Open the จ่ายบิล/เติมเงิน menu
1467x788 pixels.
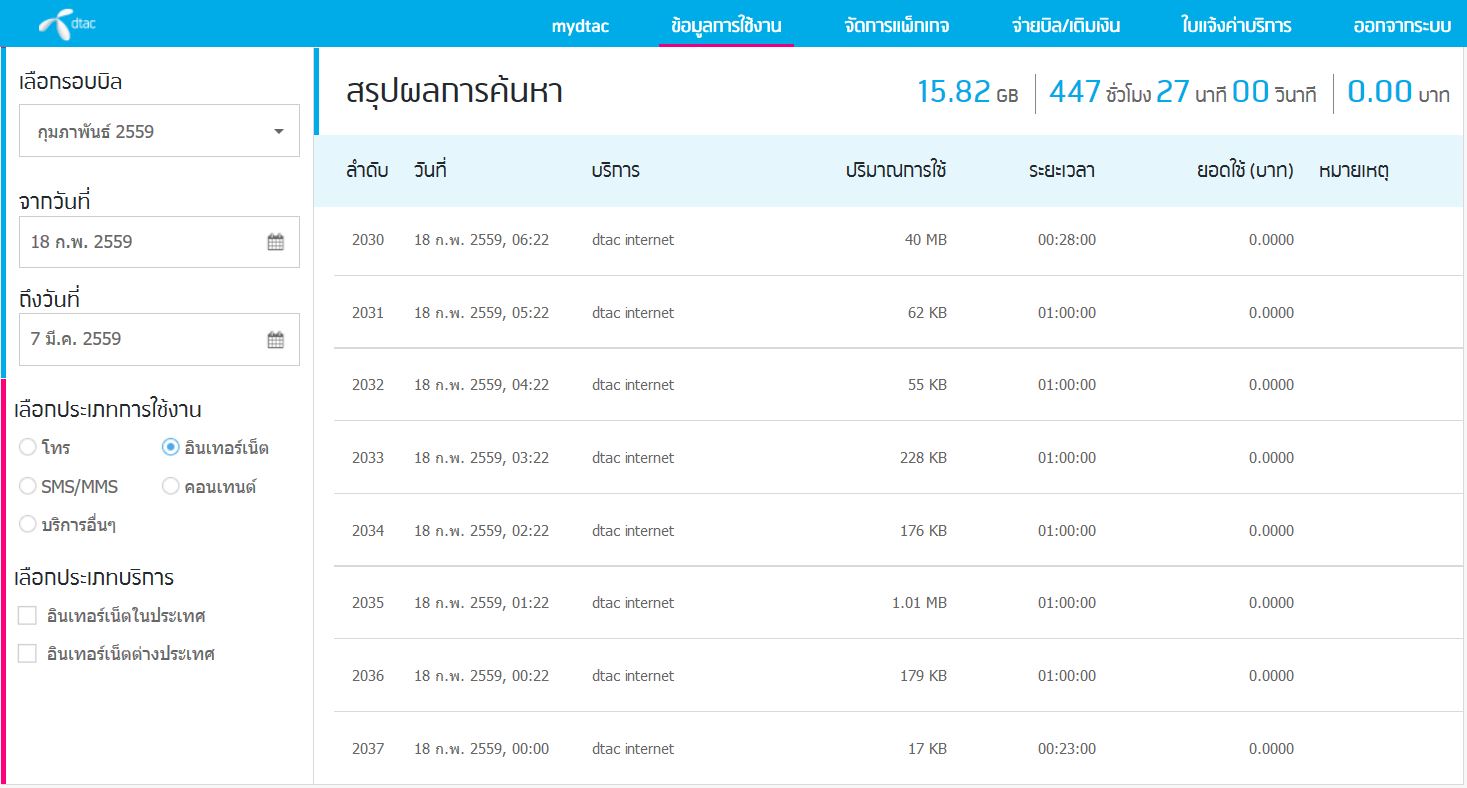click(1066, 26)
